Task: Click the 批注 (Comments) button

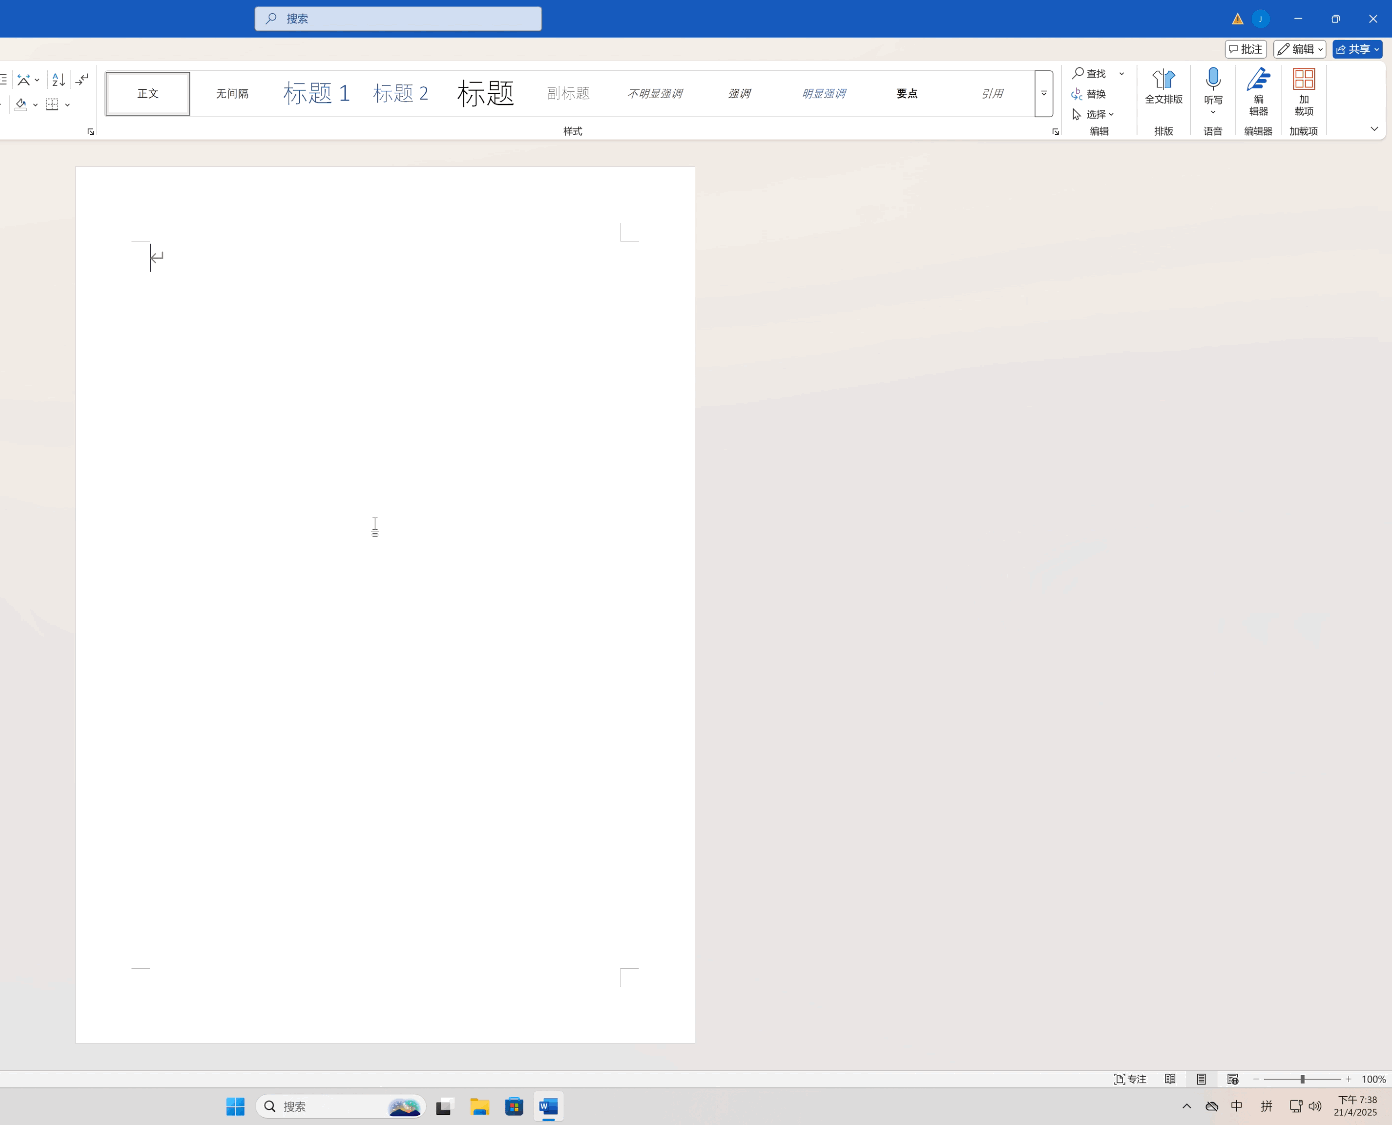Action: click(x=1245, y=48)
